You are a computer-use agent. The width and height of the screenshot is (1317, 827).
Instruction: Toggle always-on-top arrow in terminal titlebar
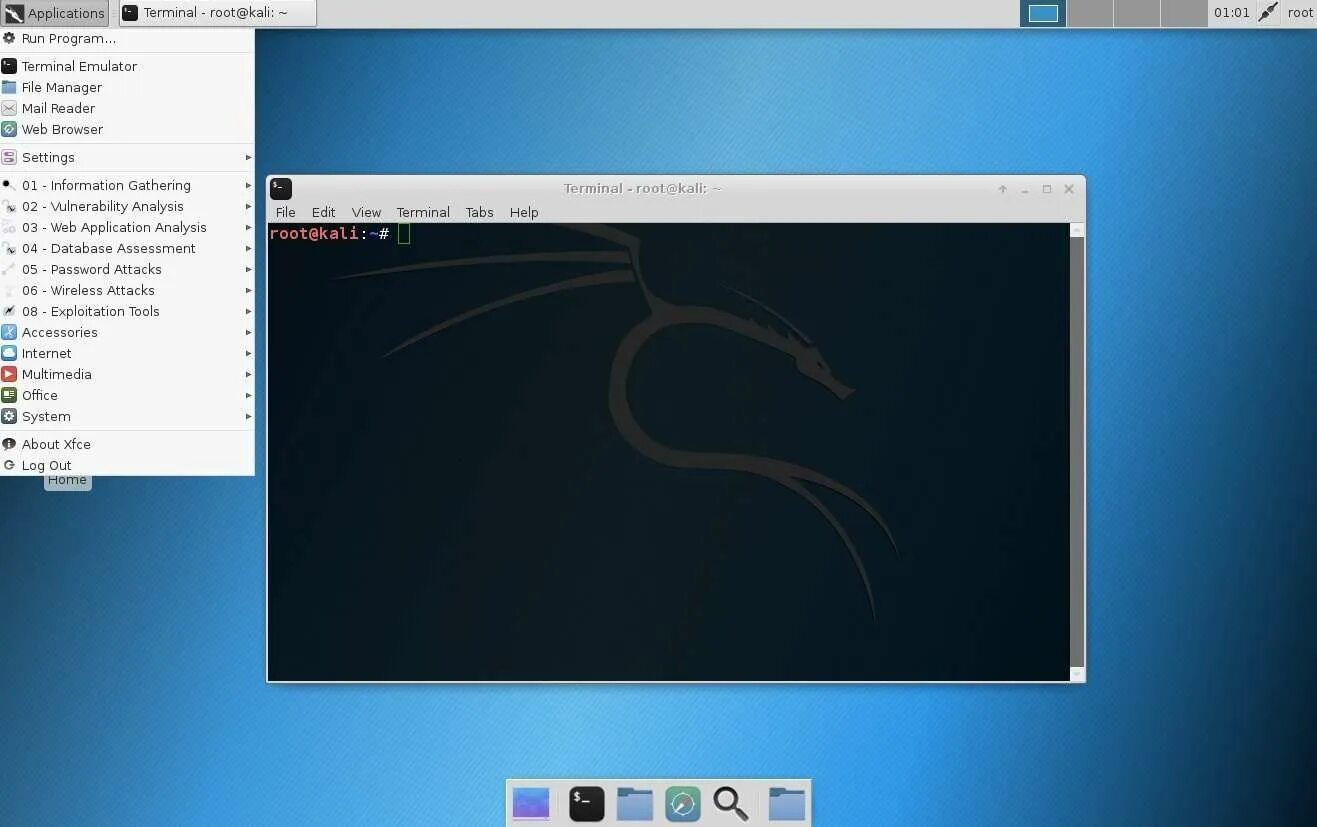(x=1002, y=189)
